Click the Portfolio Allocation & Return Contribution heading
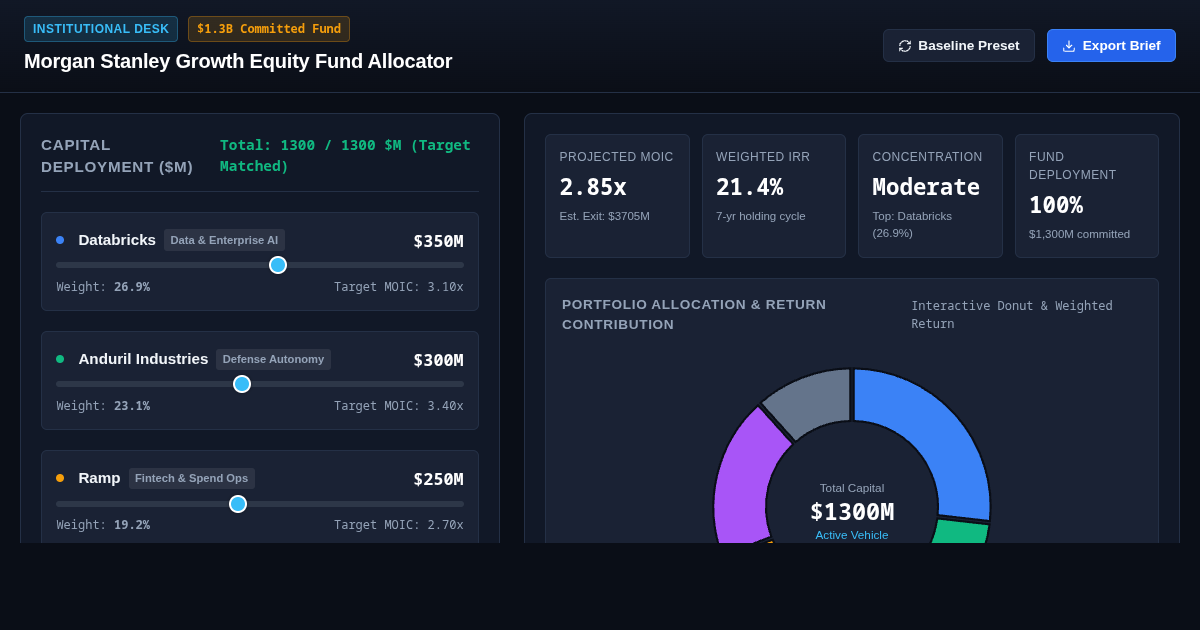The image size is (1200, 630). 694,315
